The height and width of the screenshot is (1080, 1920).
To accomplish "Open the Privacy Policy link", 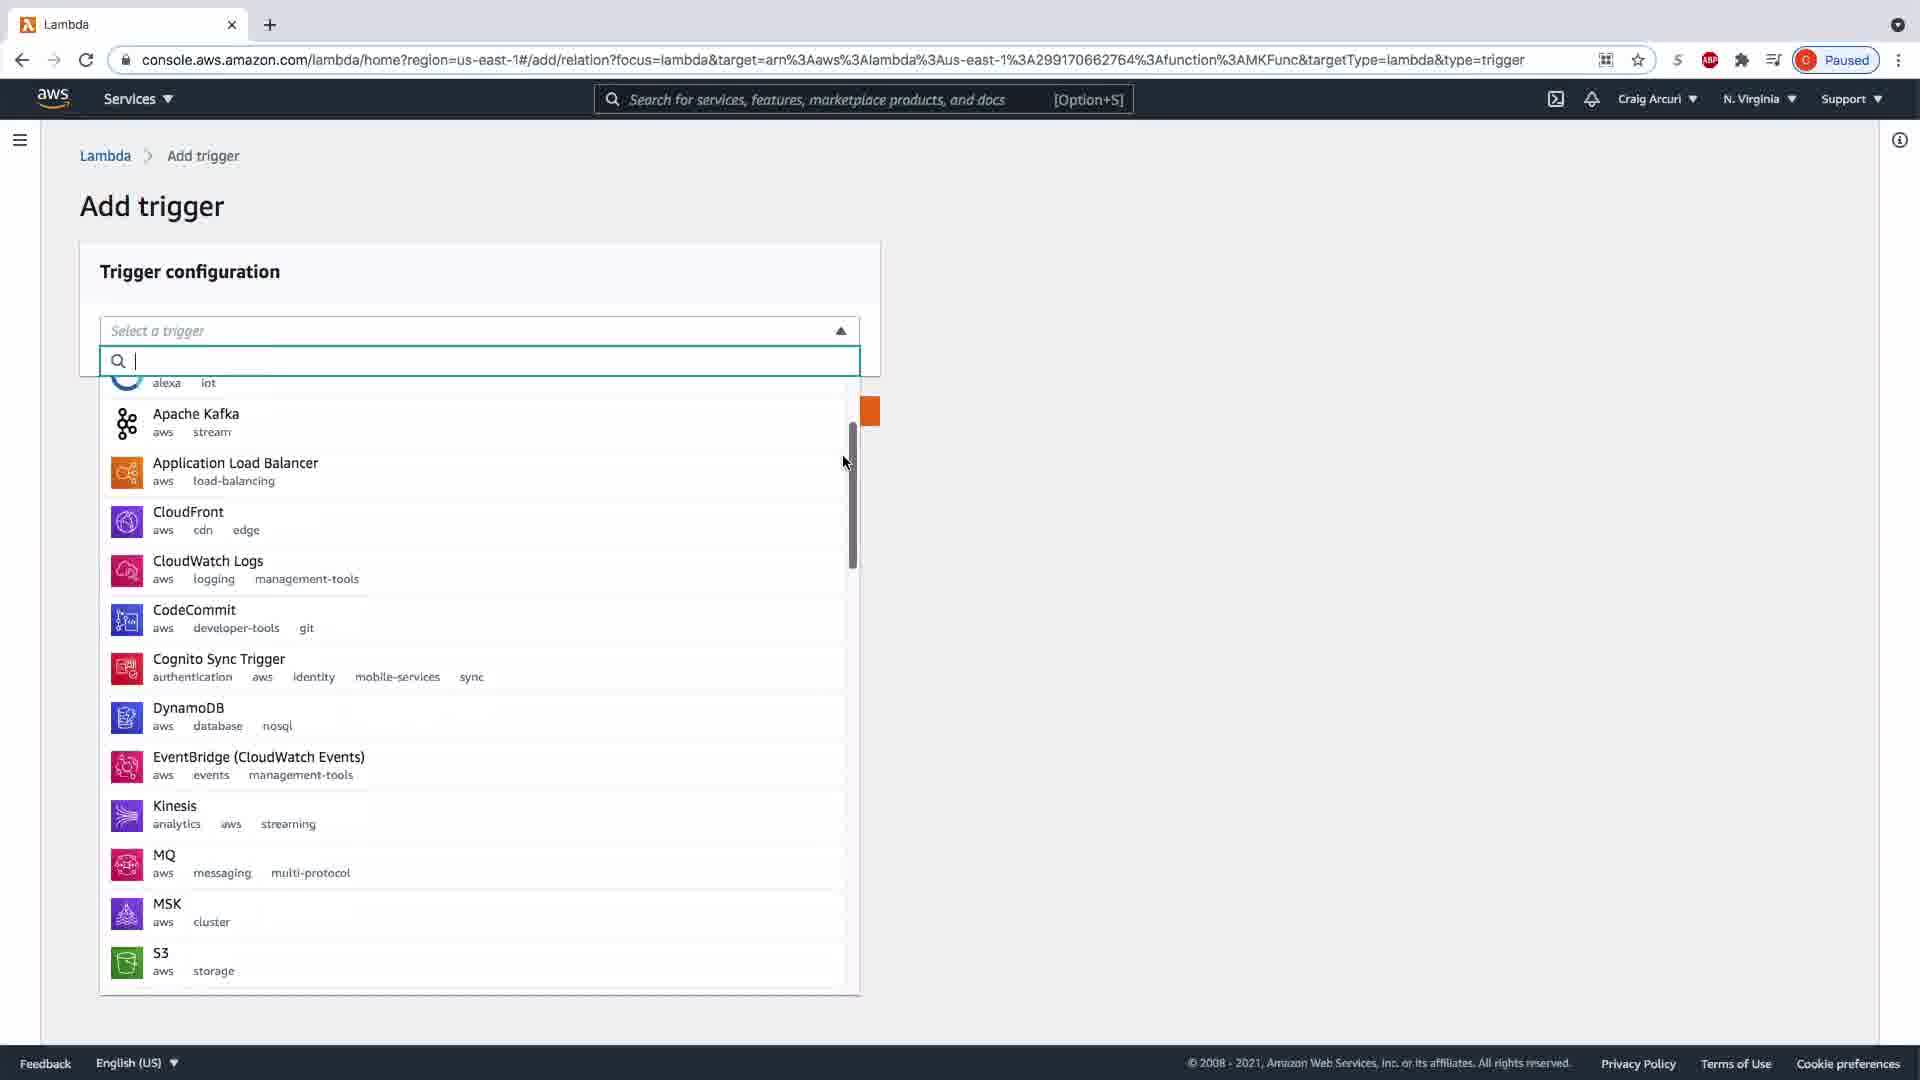I will [1637, 1064].
